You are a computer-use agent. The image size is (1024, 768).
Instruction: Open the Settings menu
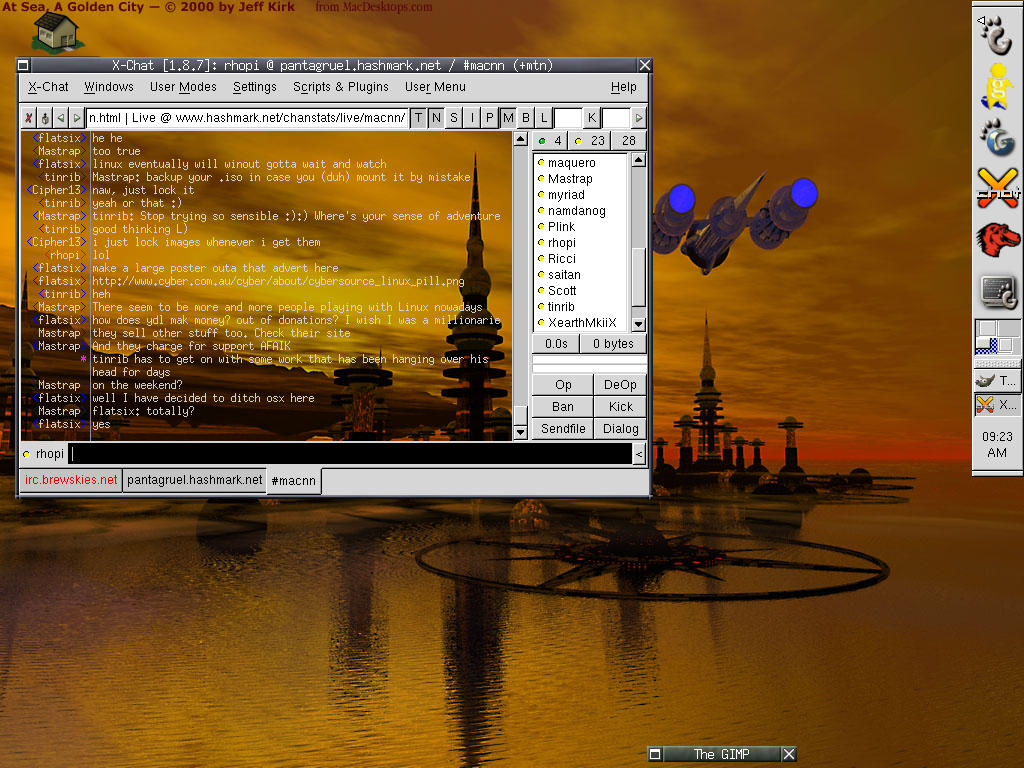(x=255, y=87)
